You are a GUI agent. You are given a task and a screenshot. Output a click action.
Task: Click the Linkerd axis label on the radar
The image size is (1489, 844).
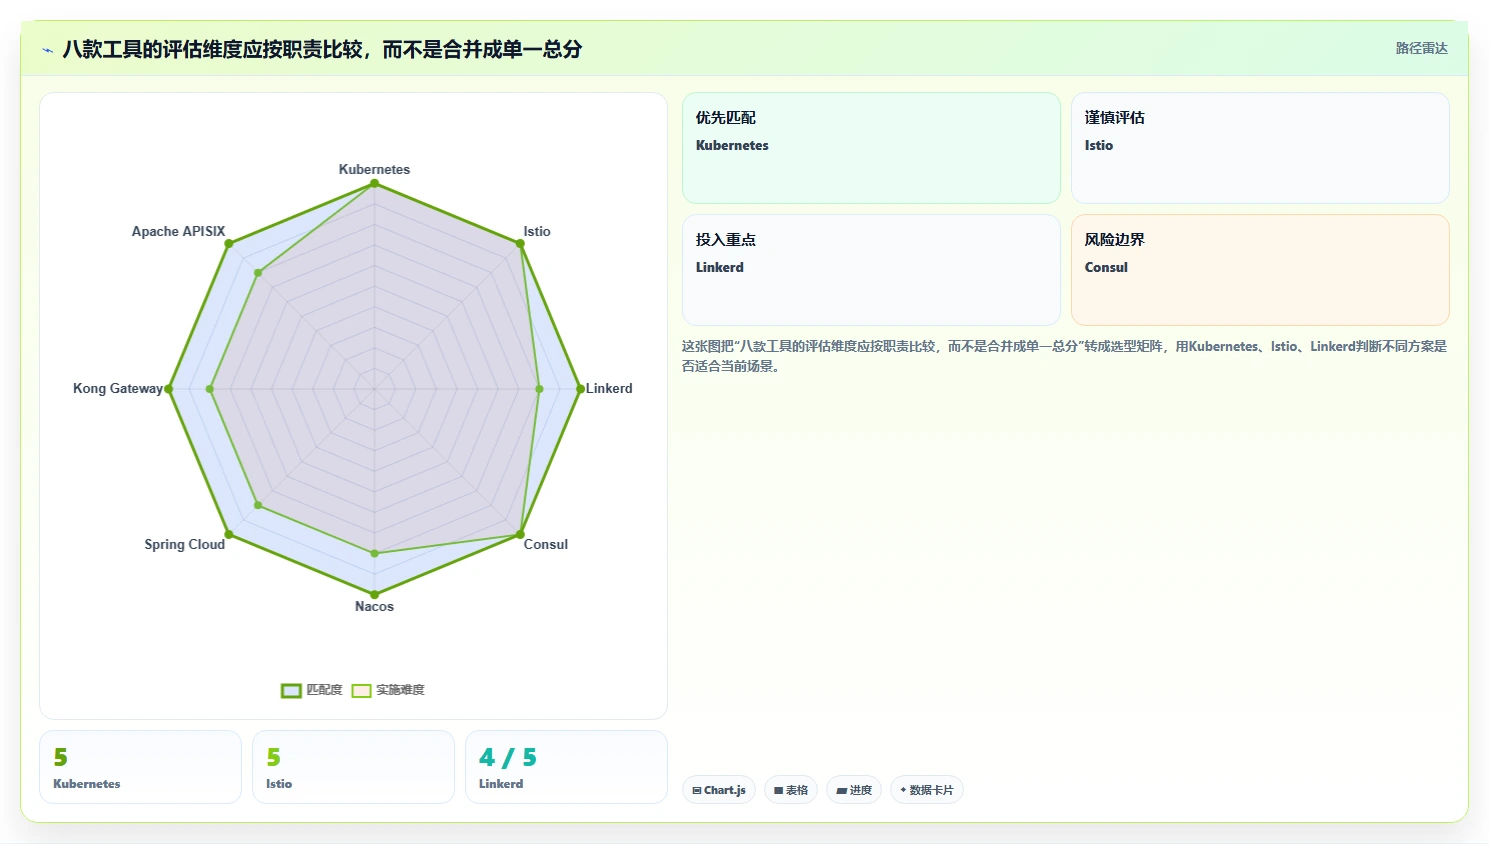pos(609,388)
